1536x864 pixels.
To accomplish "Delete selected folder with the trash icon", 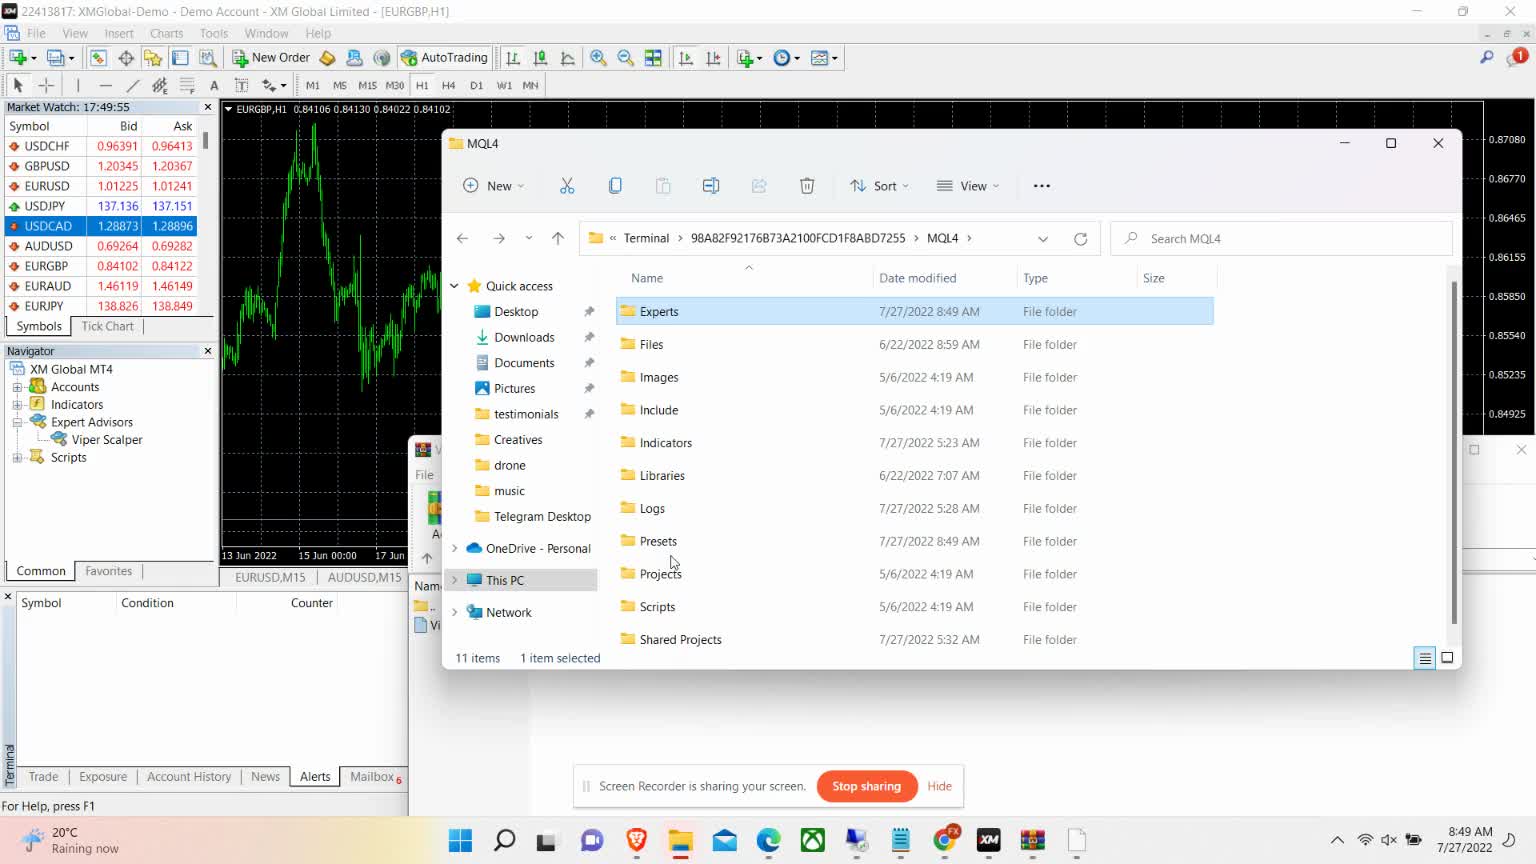I will (807, 185).
